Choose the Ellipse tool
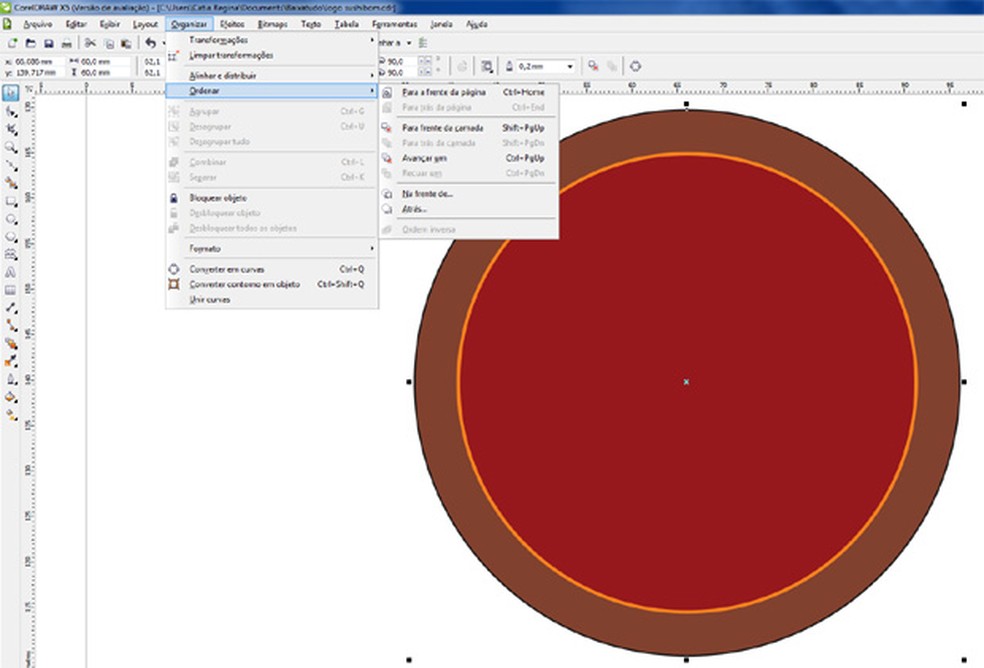This screenshot has height=668, width=984. click(x=11, y=218)
